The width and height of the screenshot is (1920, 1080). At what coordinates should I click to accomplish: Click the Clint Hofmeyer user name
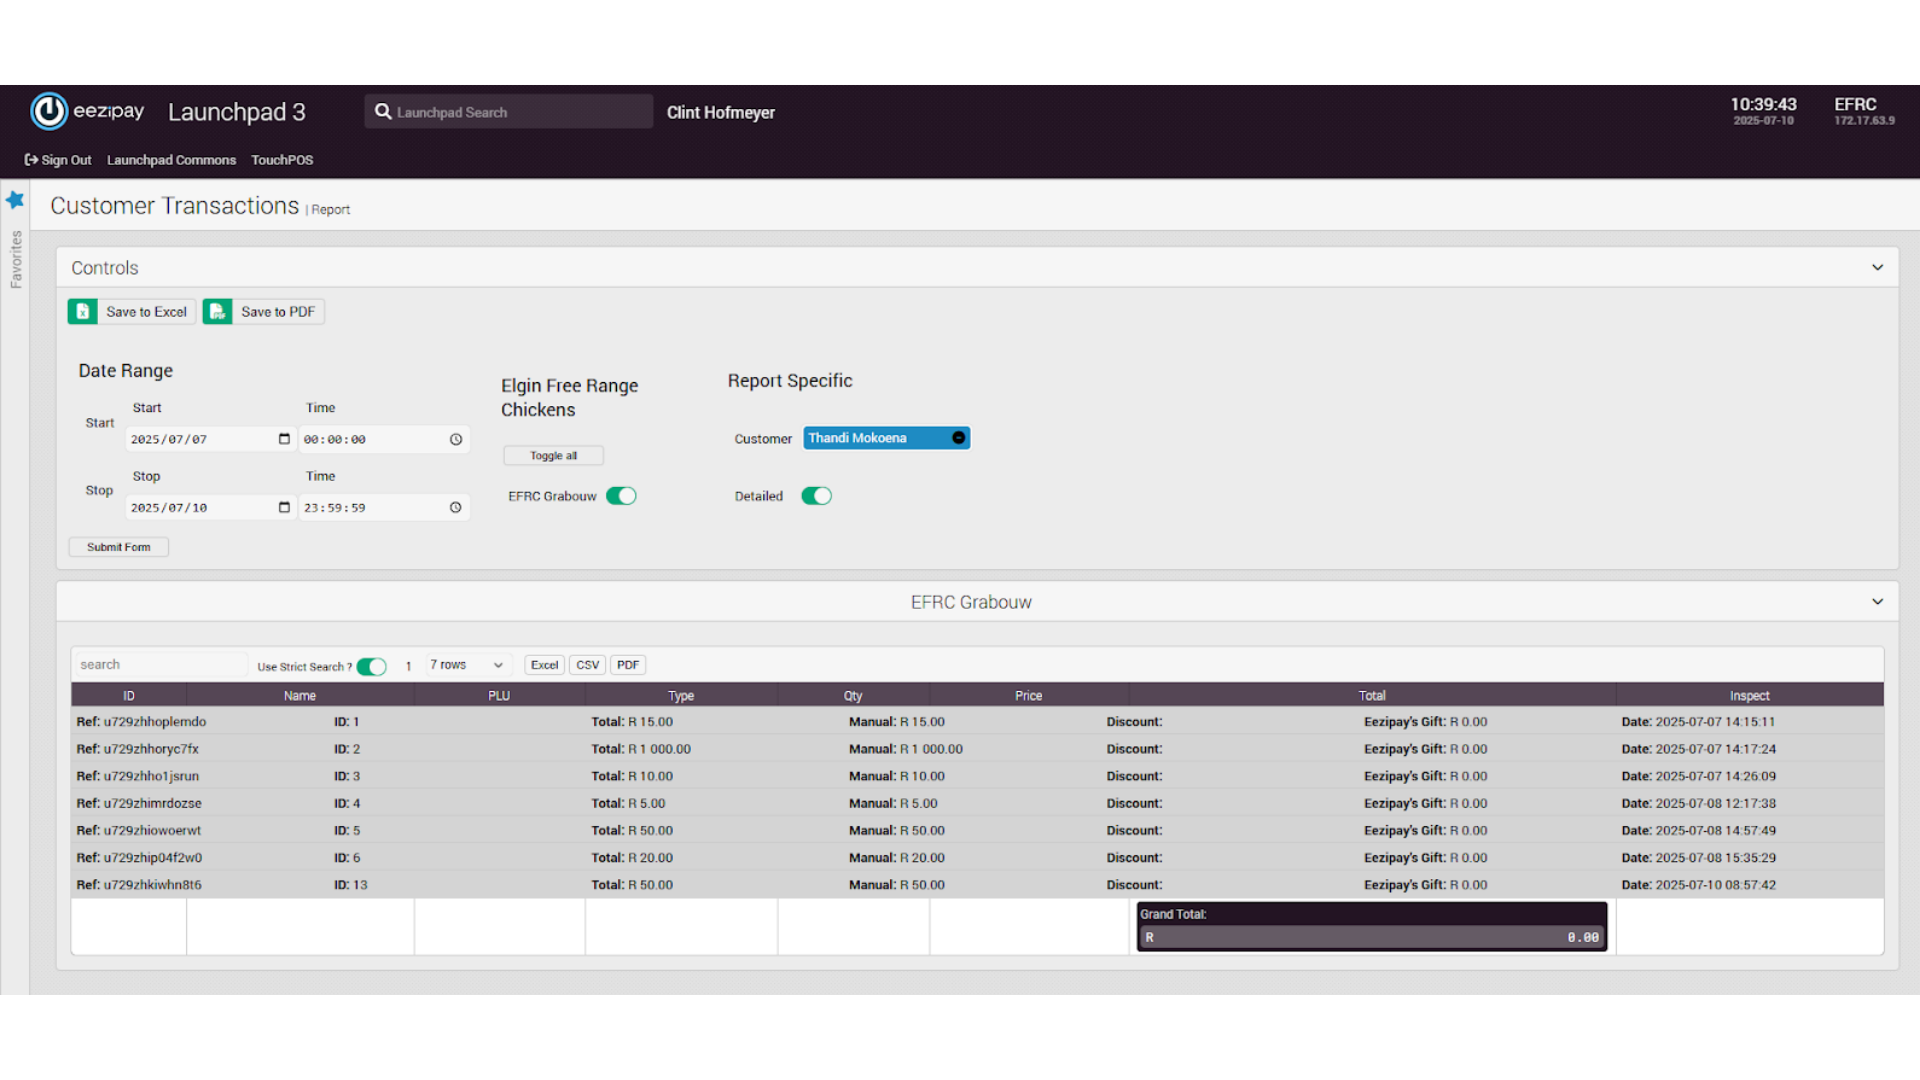721,113
